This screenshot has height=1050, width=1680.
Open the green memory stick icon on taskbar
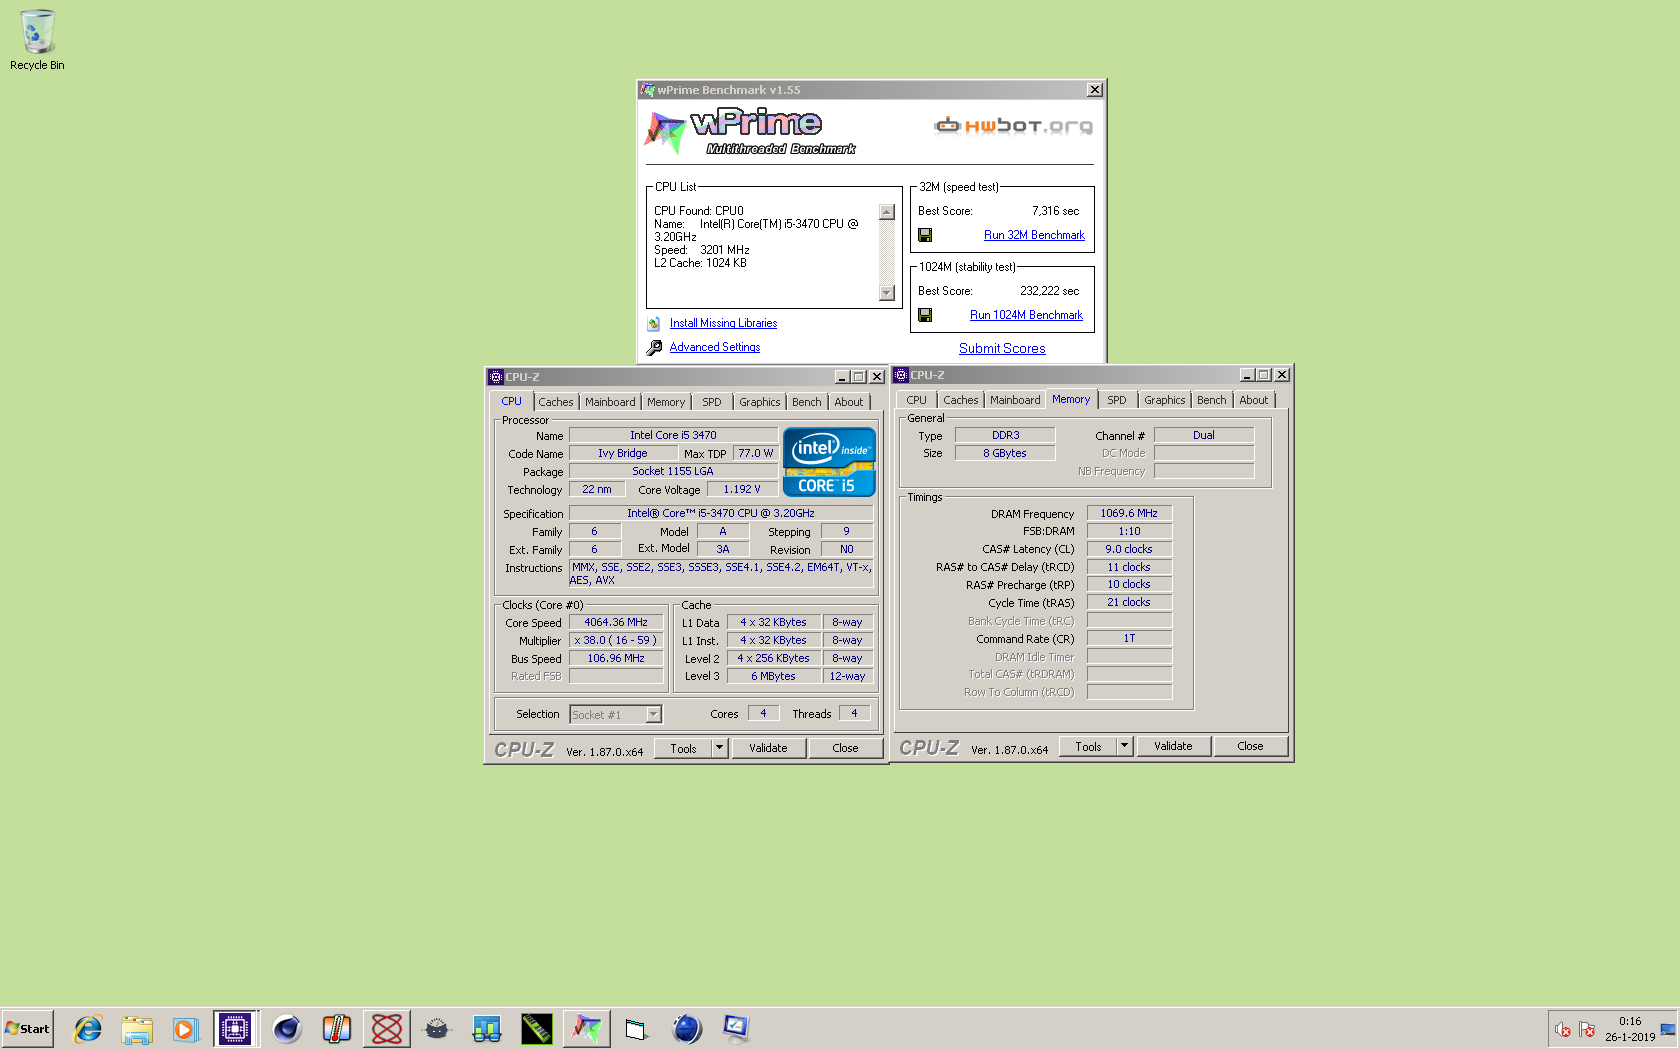click(x=537, y=1028)
